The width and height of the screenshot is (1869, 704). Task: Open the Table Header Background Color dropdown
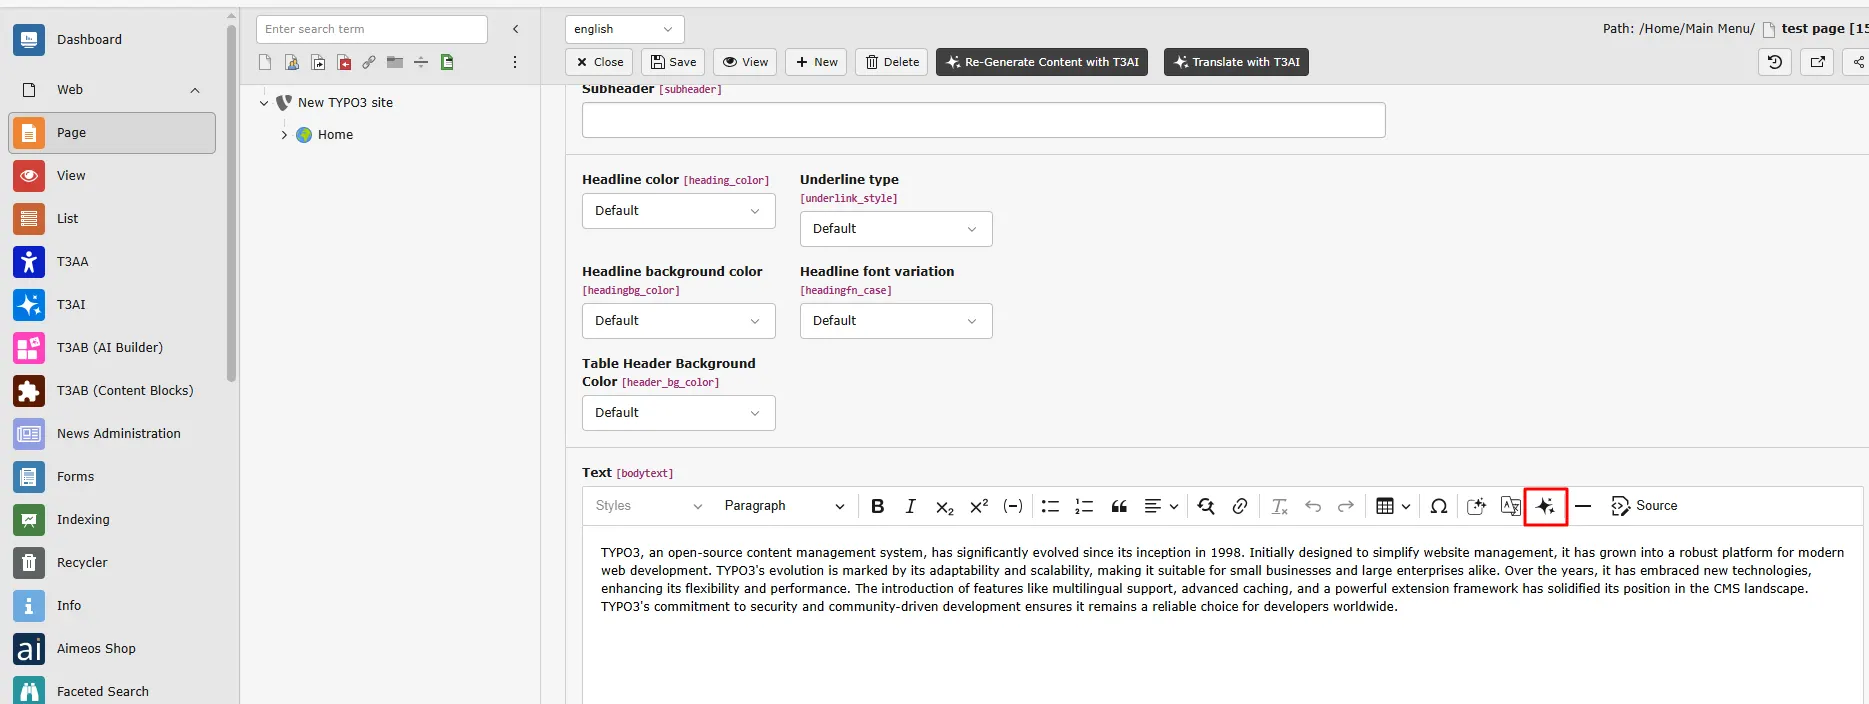click(679, 413)
